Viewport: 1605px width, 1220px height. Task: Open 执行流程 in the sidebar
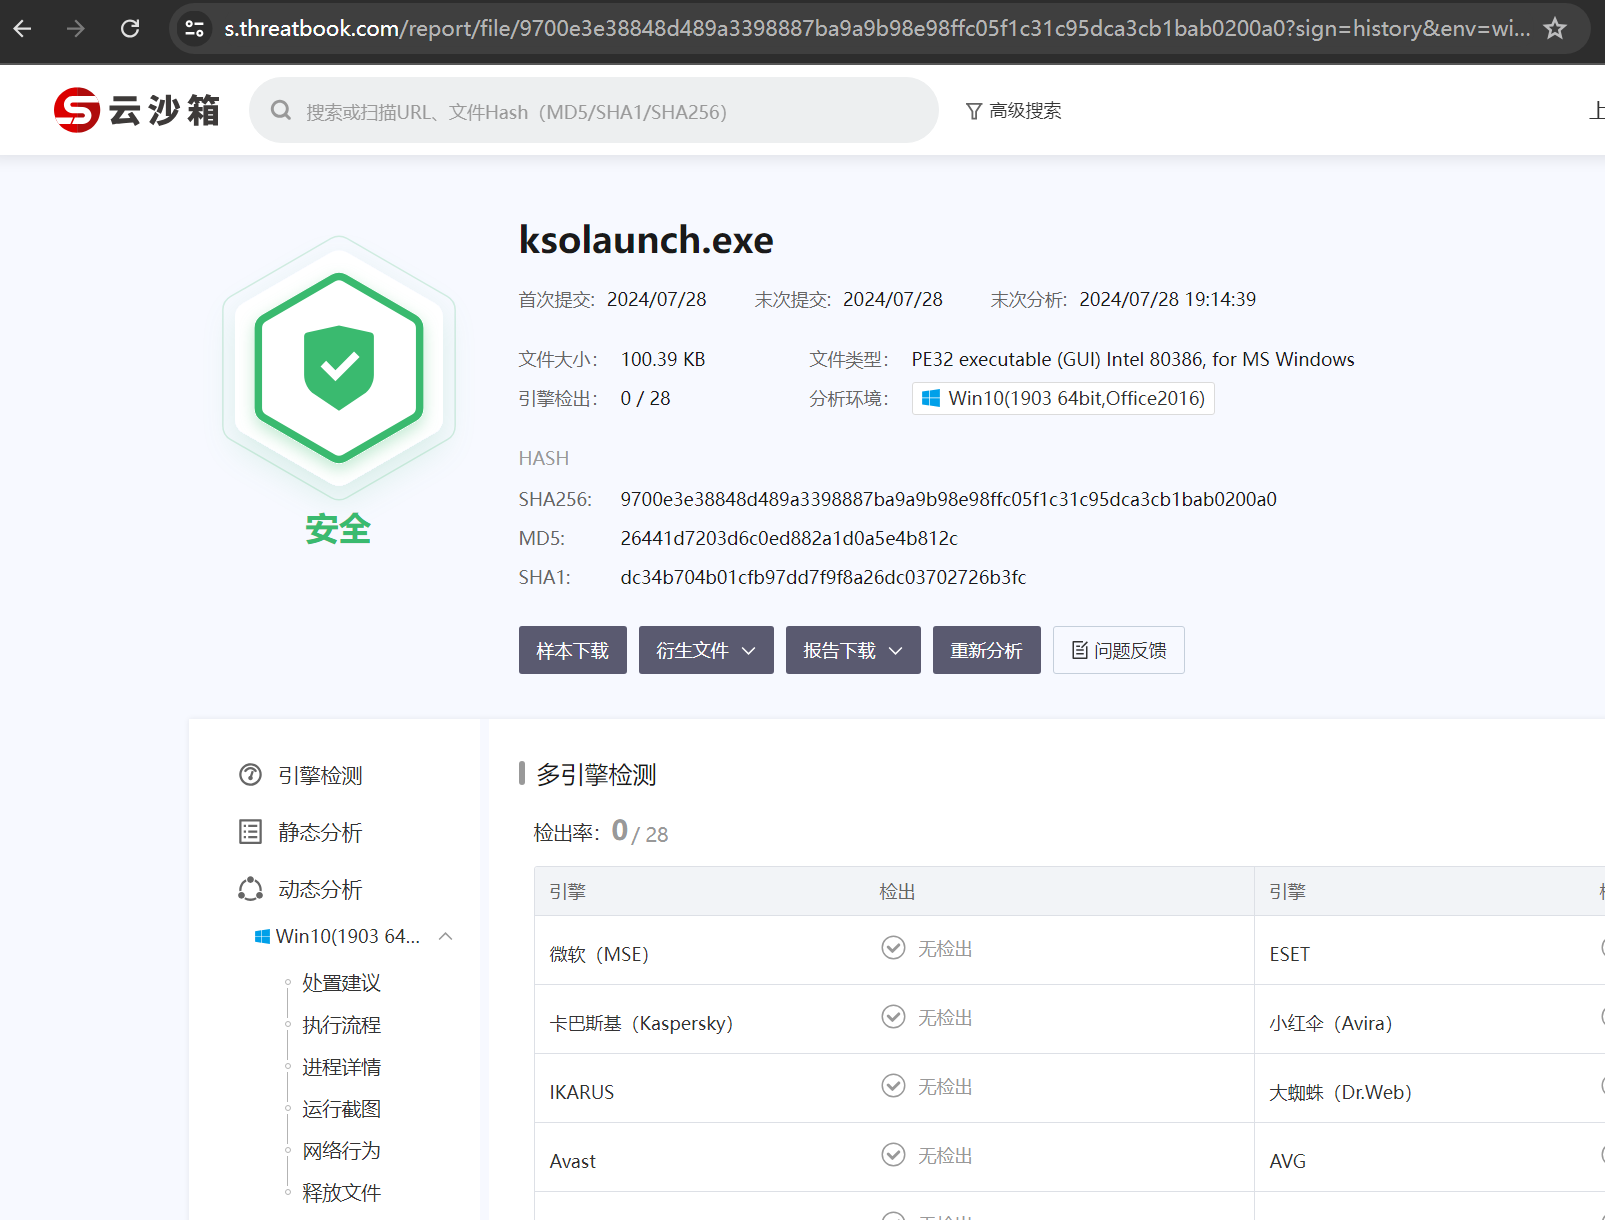341,1025
